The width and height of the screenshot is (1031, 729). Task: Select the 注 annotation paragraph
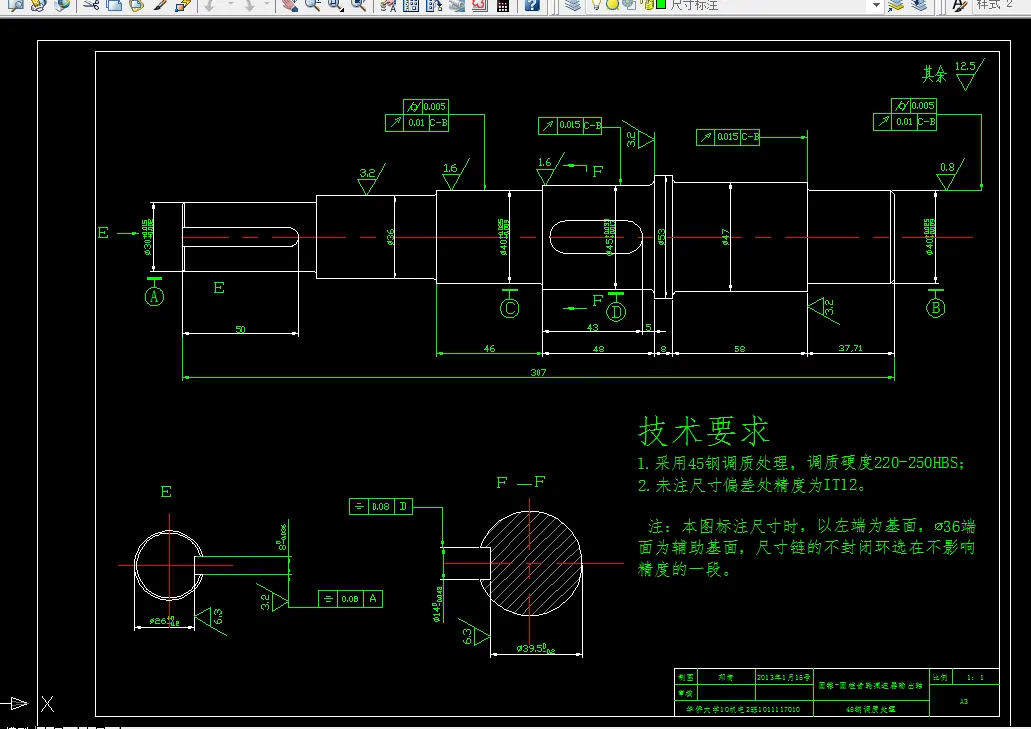click(807, 547)
